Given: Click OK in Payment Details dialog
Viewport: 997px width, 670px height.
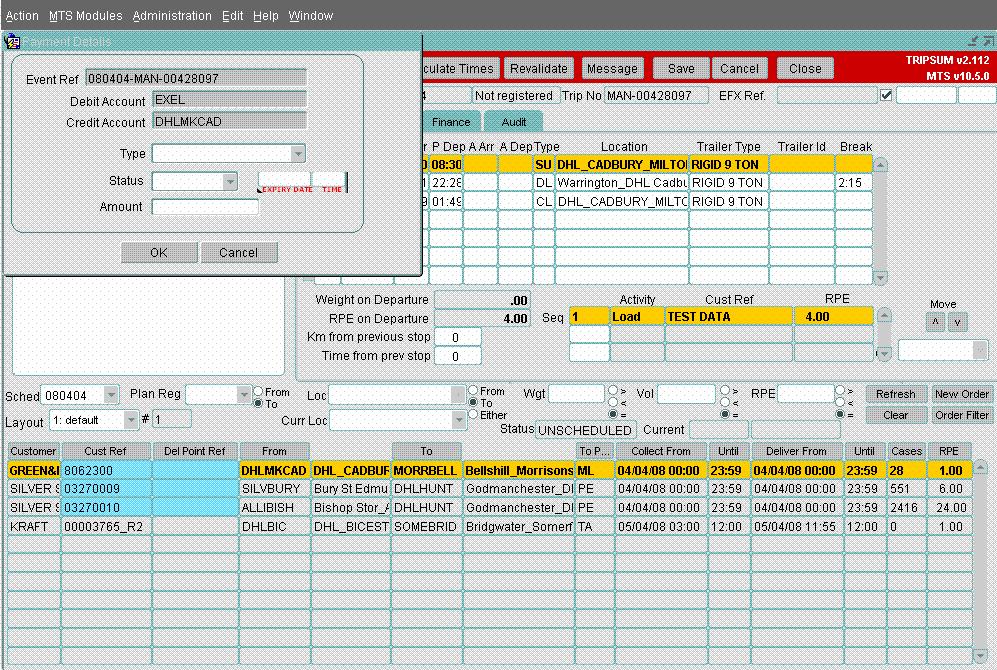Looking at the screenshot, I should tap(159, 252).
